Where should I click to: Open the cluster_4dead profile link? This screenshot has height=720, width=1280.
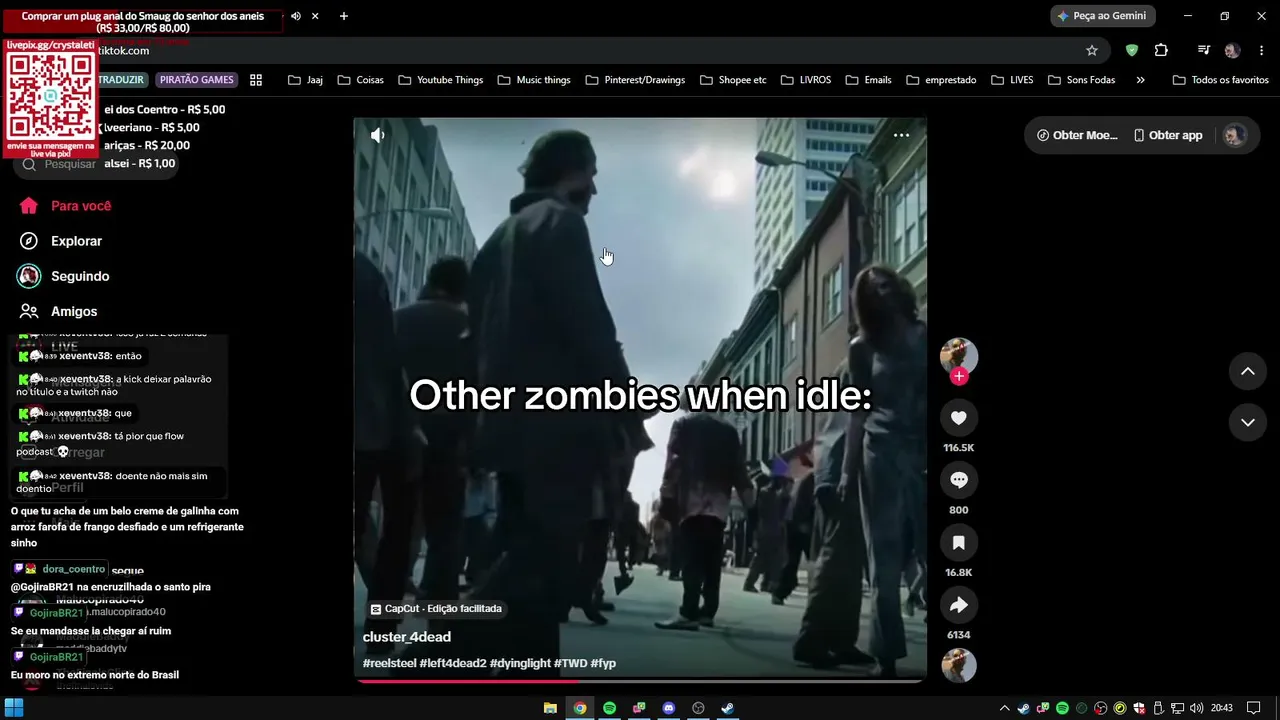coord(407,637)
